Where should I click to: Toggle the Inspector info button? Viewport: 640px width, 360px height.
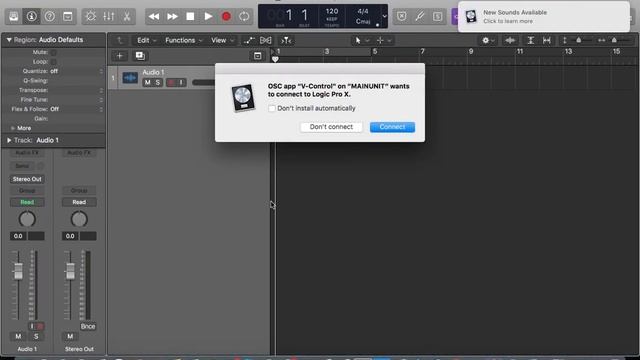coord(31,16)
